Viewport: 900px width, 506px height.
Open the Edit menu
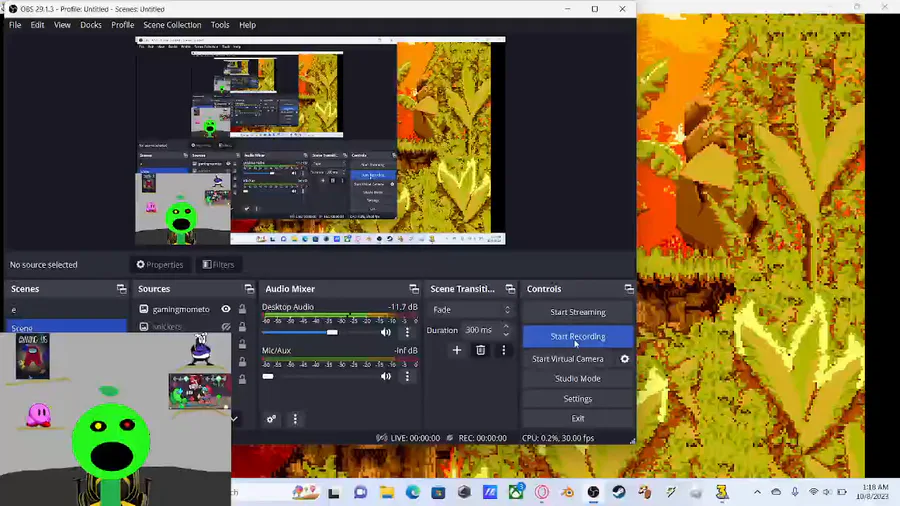(x=37, y=25)
